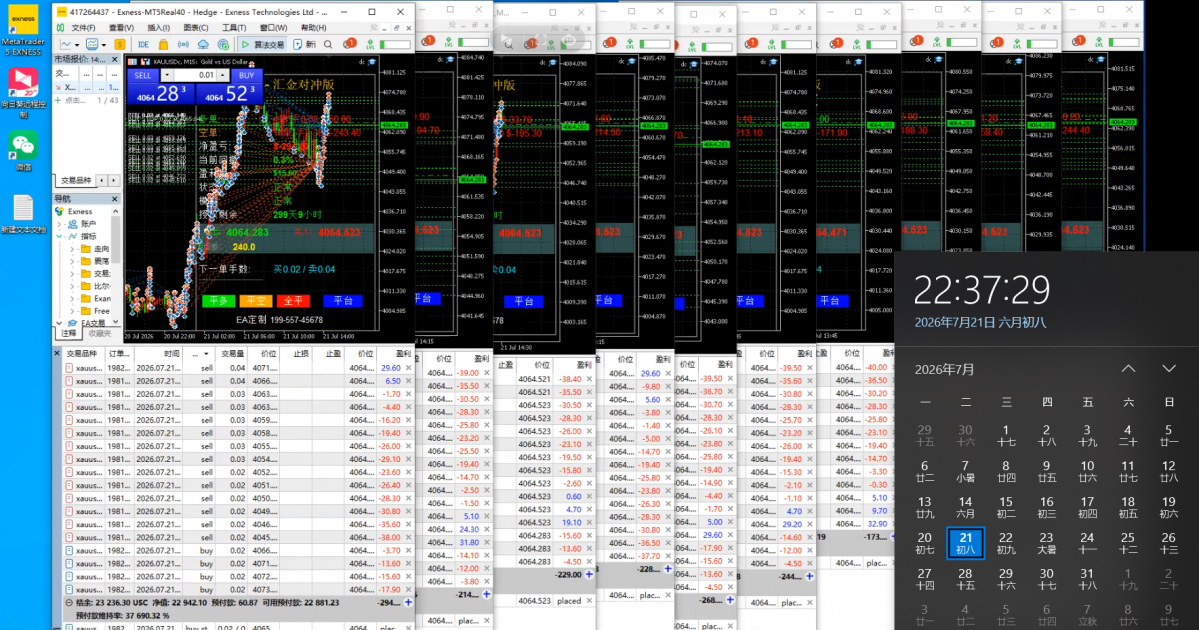
Task: Open the 工具(T) menu
Action: 234,28
